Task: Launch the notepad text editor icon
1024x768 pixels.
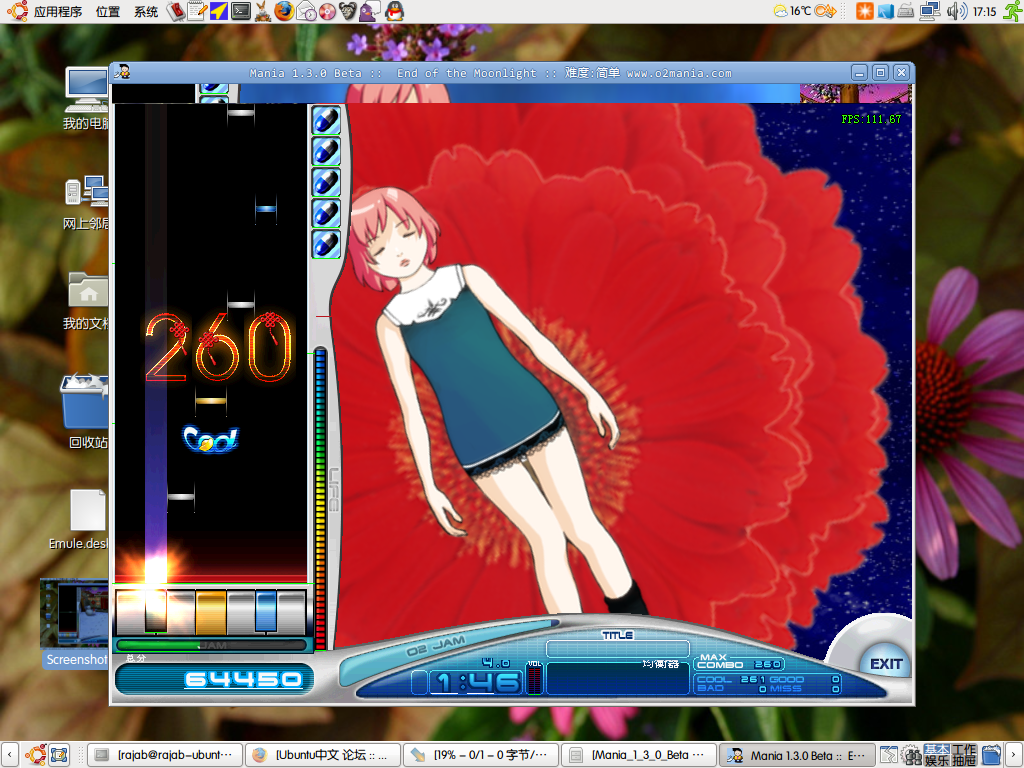Action: 197,11
